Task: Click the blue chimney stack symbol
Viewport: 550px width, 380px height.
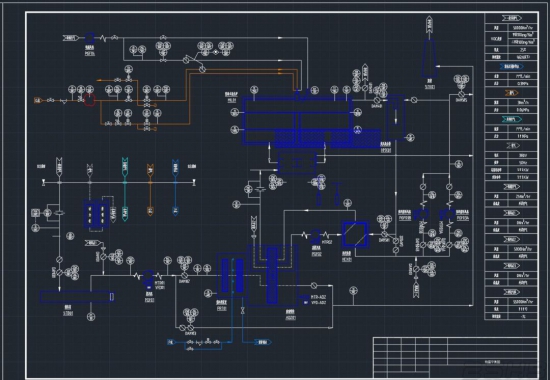Action: coord(429,58)
